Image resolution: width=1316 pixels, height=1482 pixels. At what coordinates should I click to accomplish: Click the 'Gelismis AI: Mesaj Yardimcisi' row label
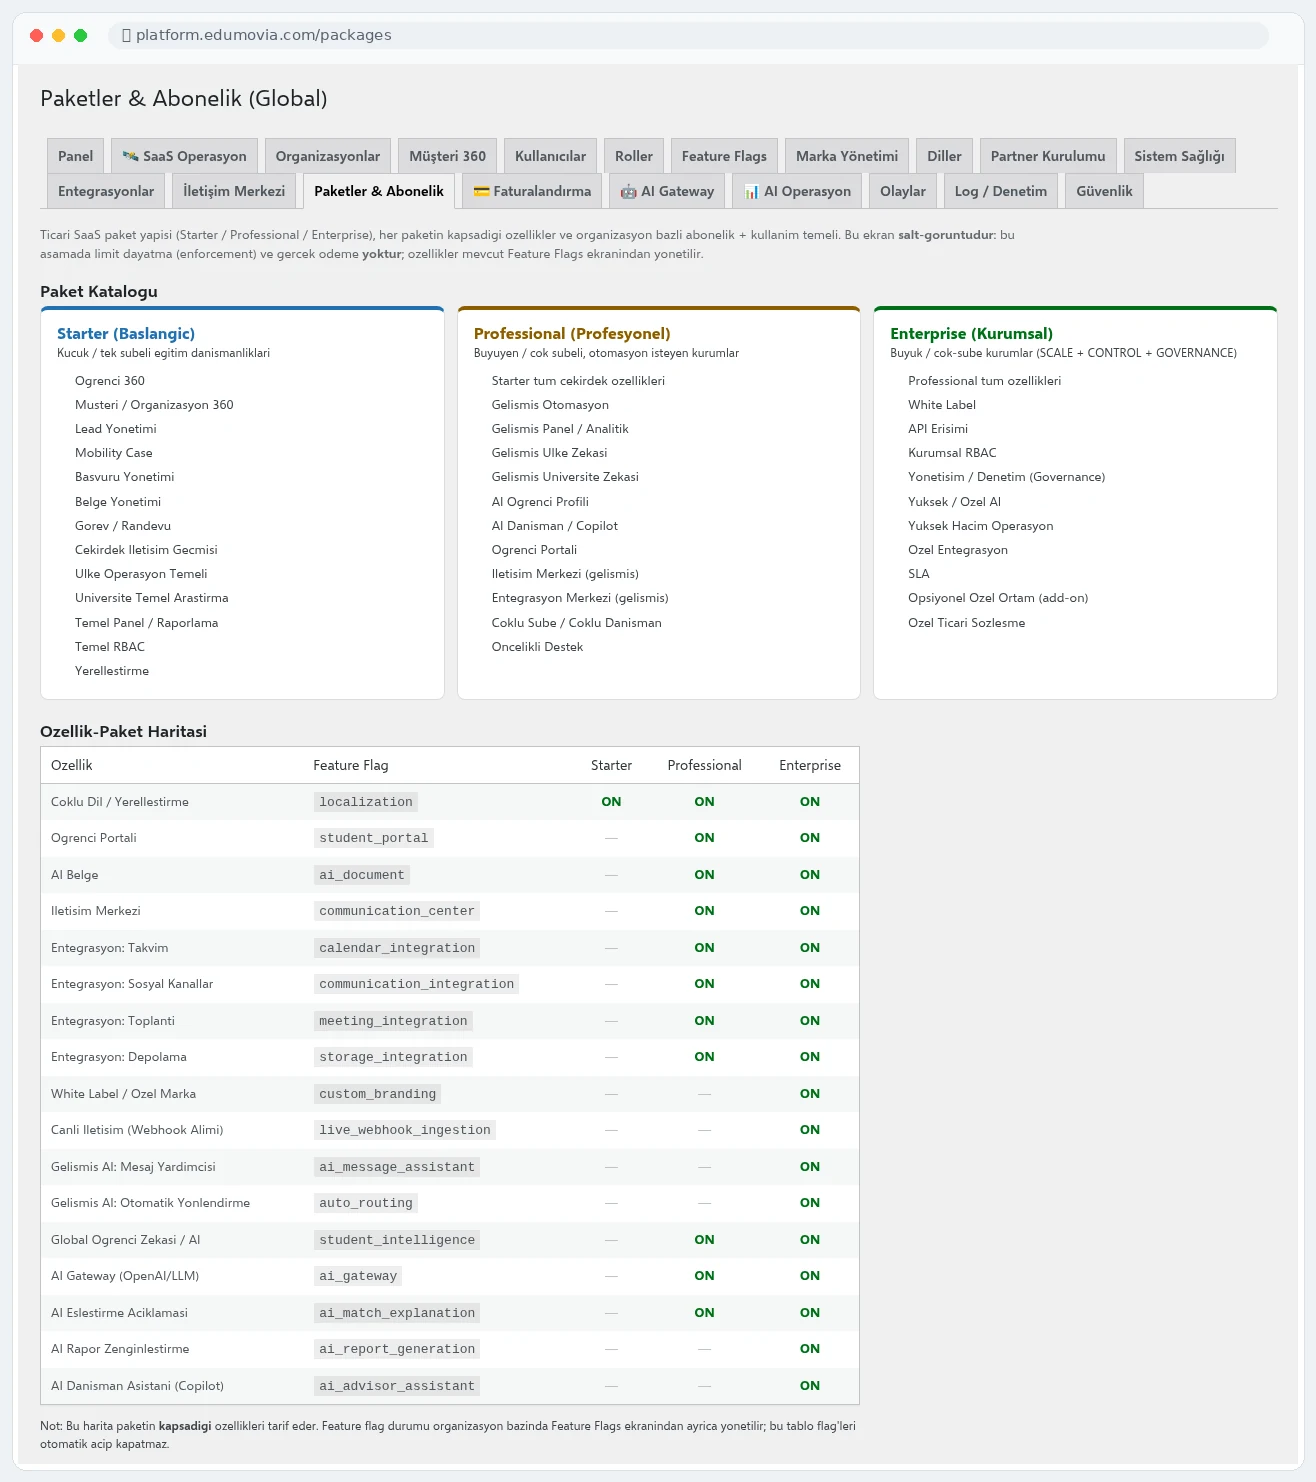tap(133, 1167)
